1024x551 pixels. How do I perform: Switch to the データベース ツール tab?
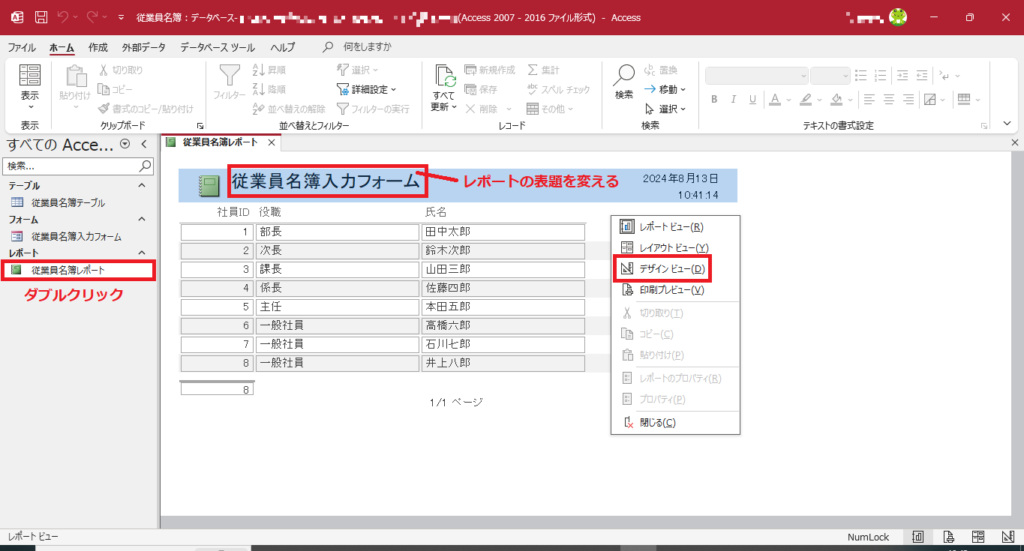point(217,47)
